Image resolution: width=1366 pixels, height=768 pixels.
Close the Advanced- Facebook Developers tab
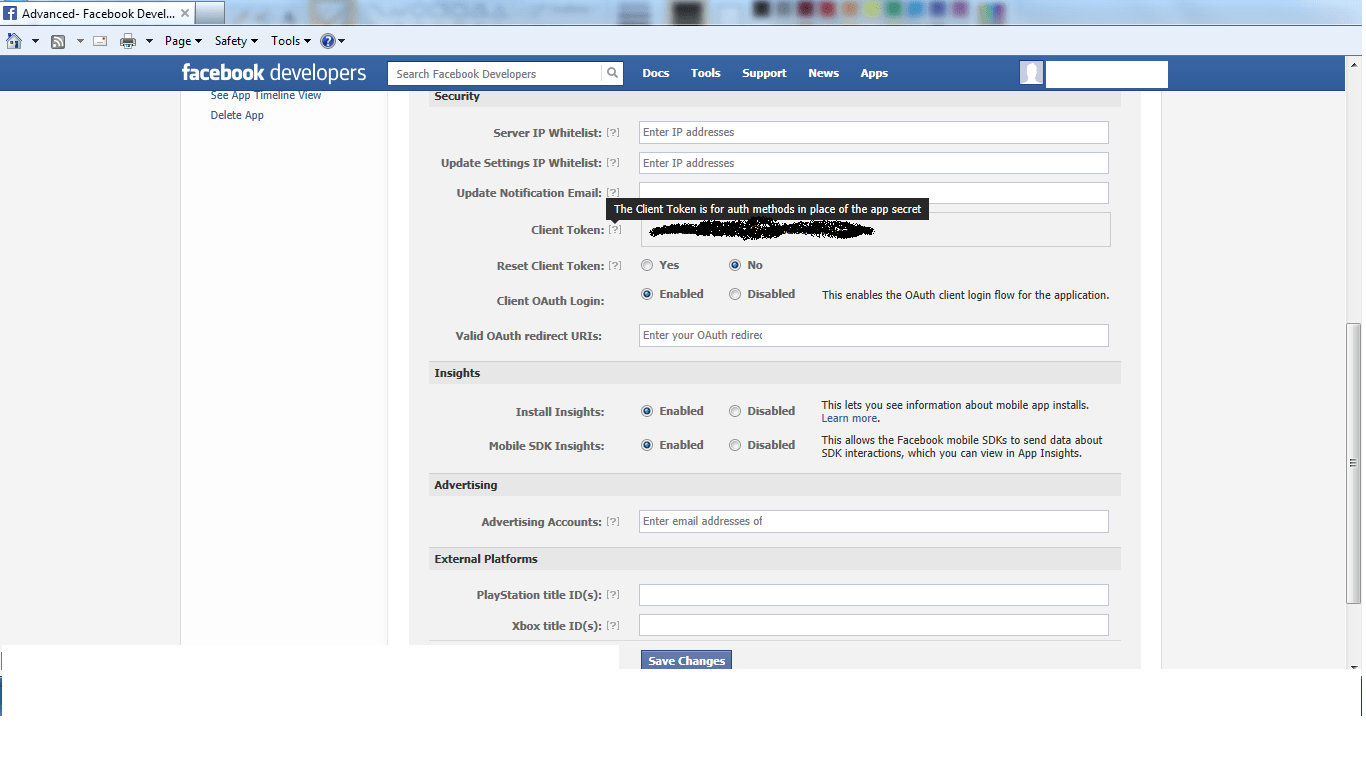(x=184, y=13)
